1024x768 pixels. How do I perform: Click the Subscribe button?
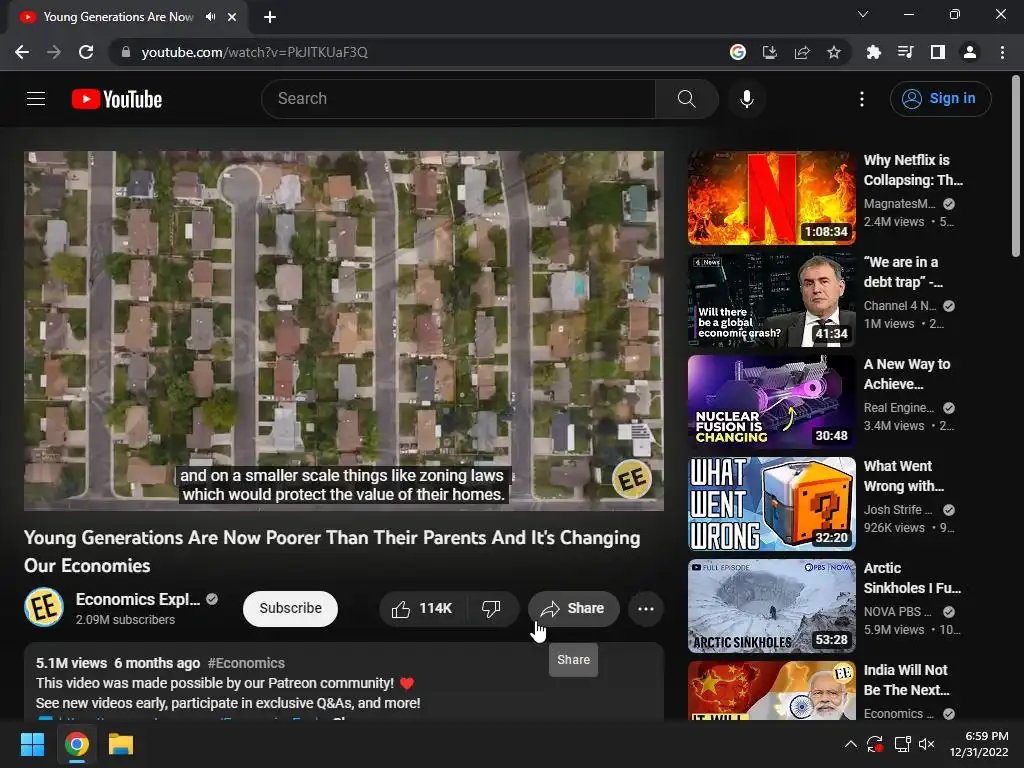291,609
